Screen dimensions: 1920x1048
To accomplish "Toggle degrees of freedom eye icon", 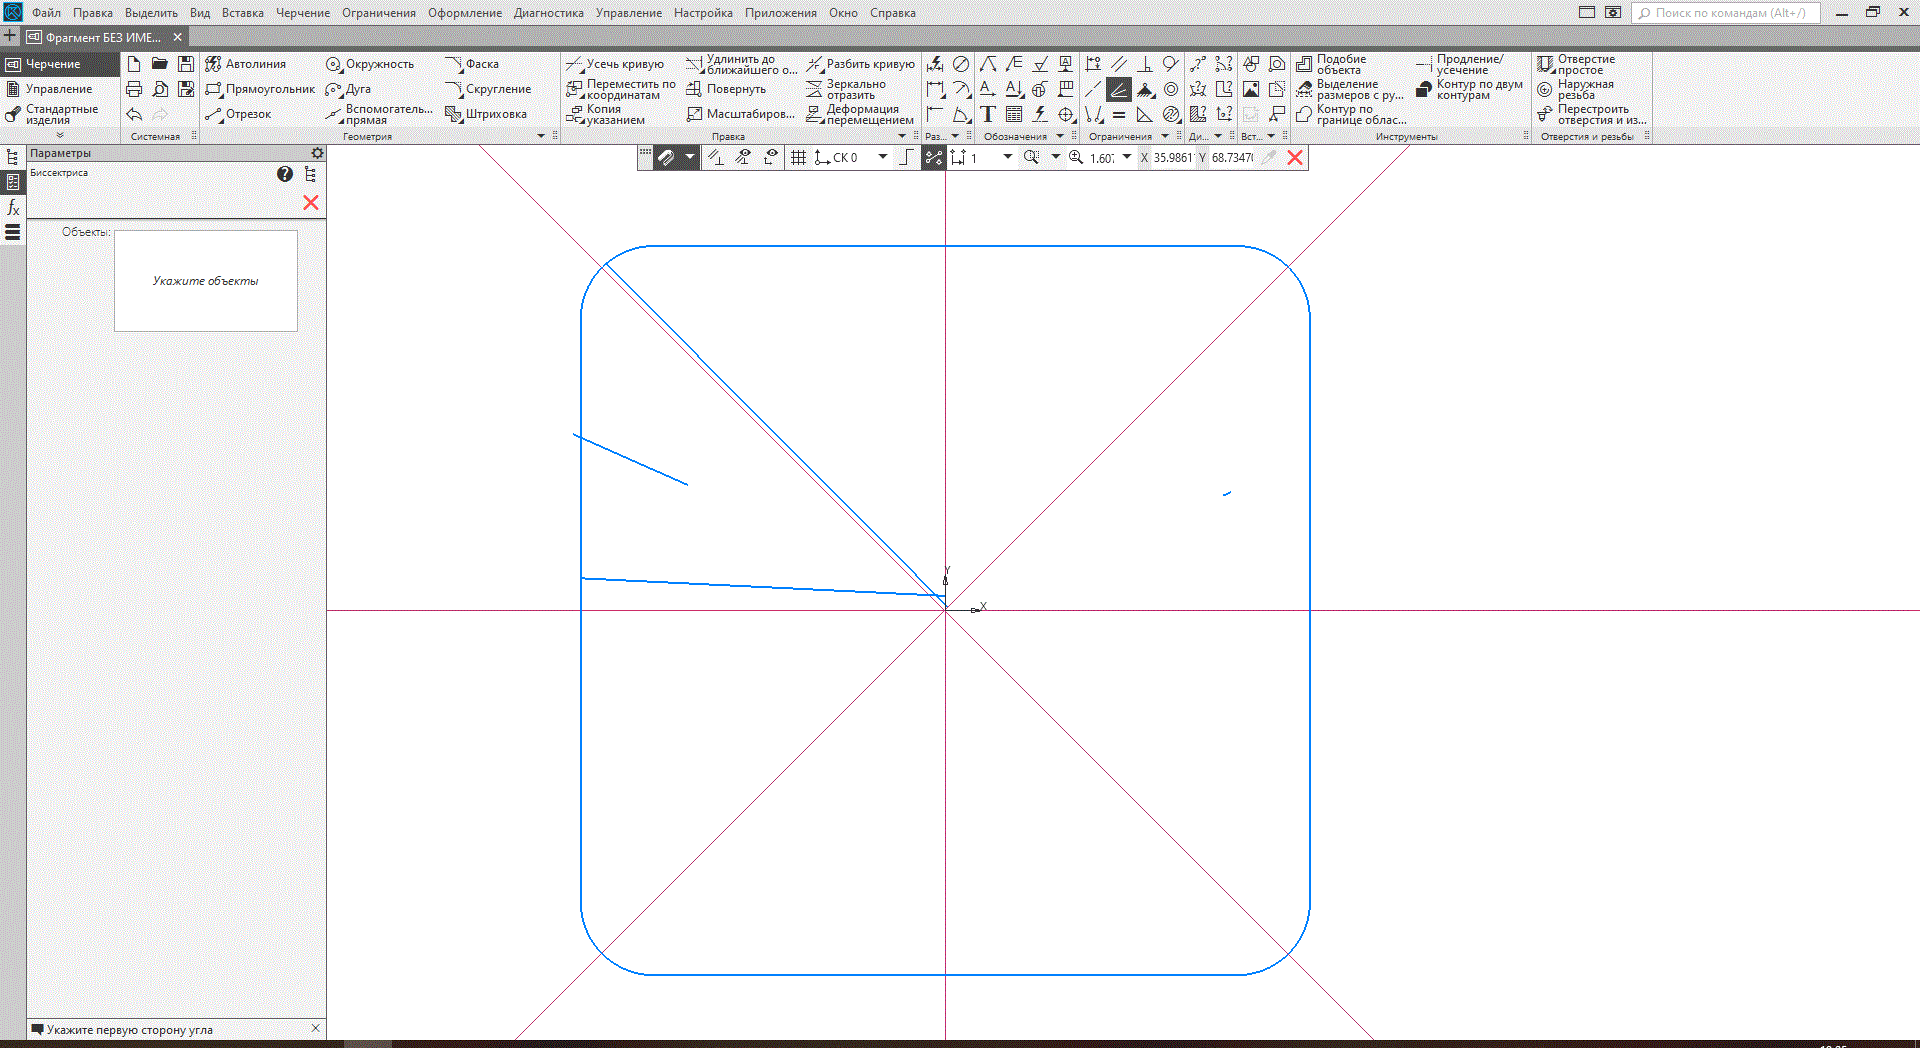I will pyautogui.click(x=771, y=157).
